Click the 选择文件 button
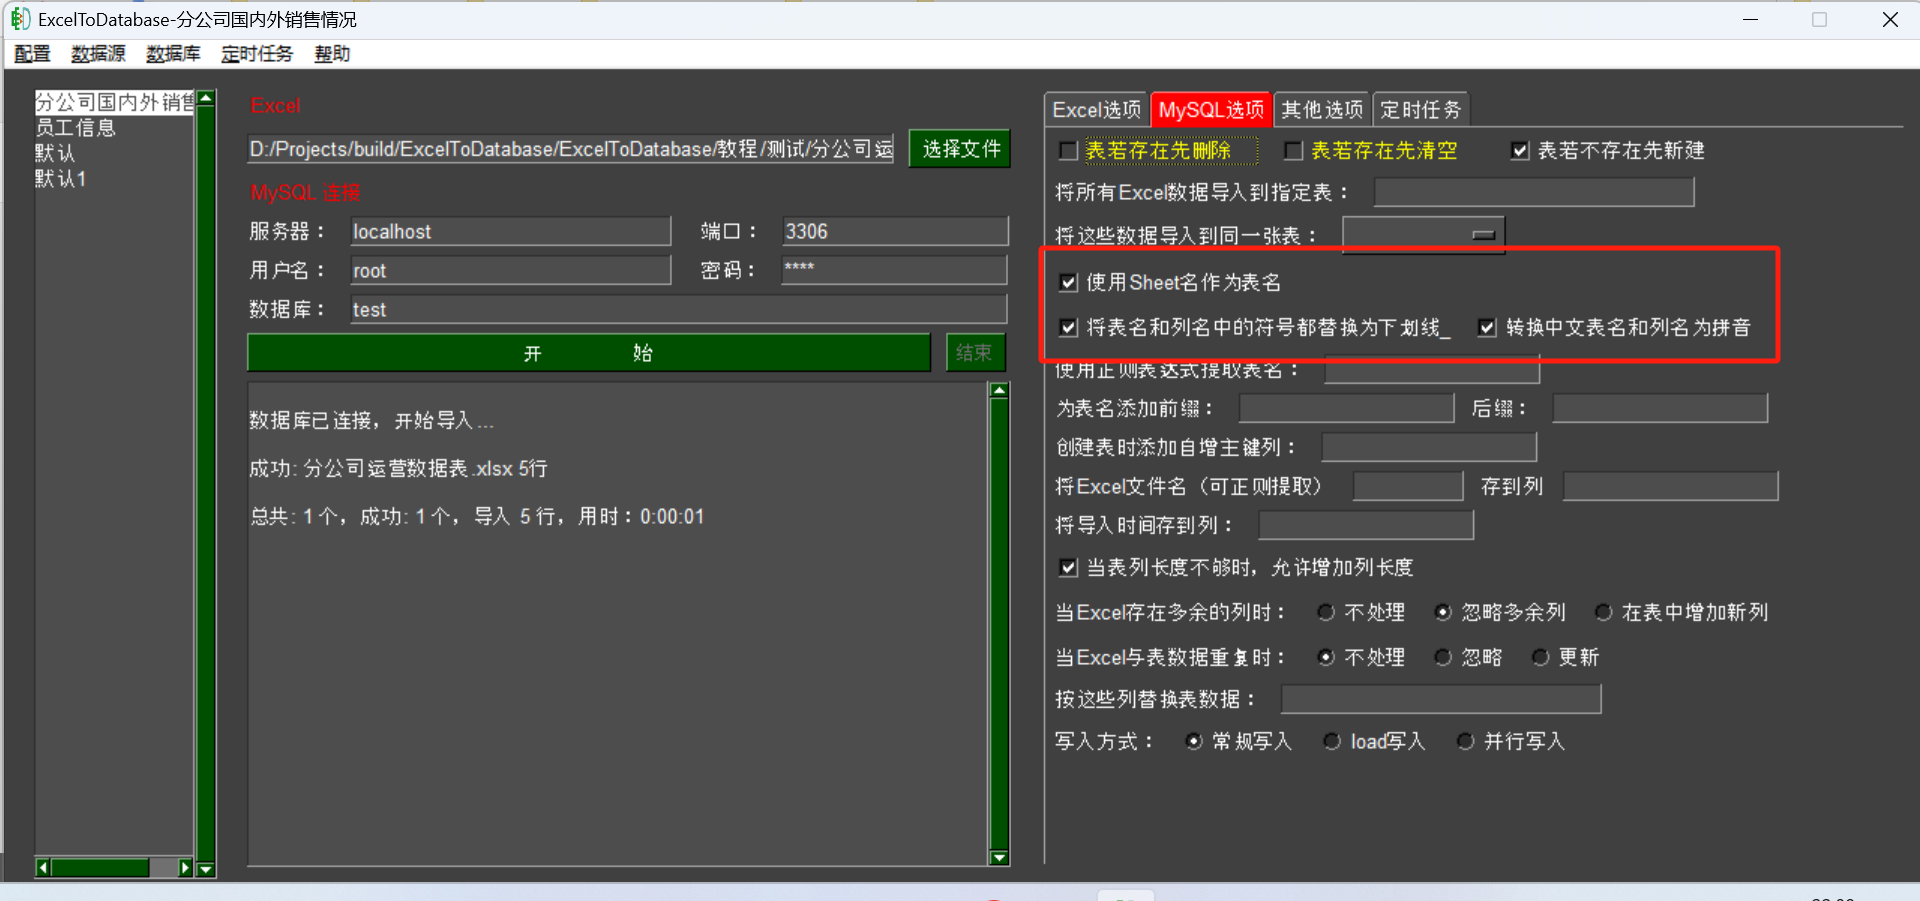The image size is (1920, 901). click(x=960, y=149)
